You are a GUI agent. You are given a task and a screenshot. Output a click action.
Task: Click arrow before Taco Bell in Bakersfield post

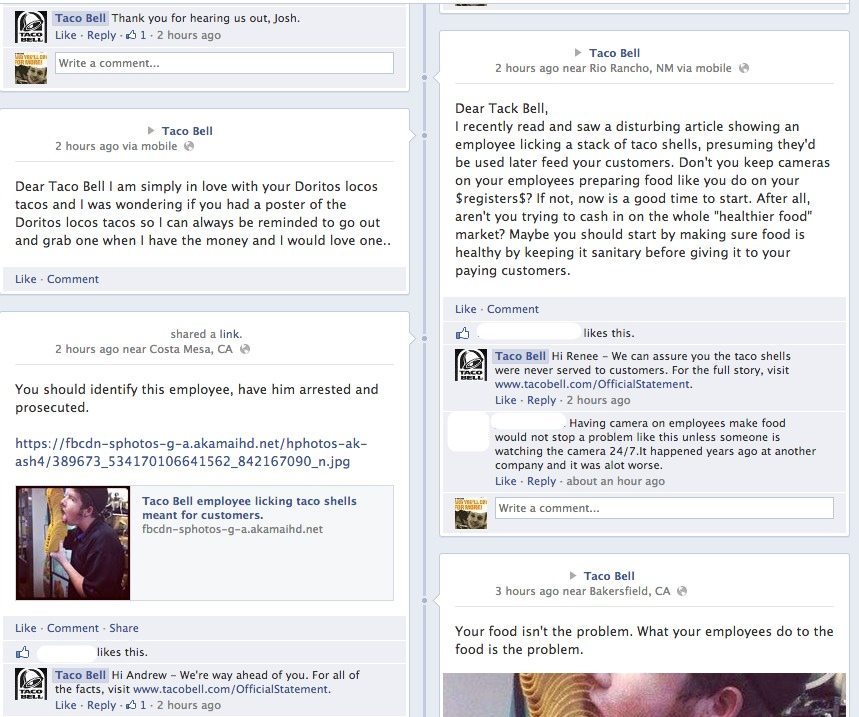point(573,576)
